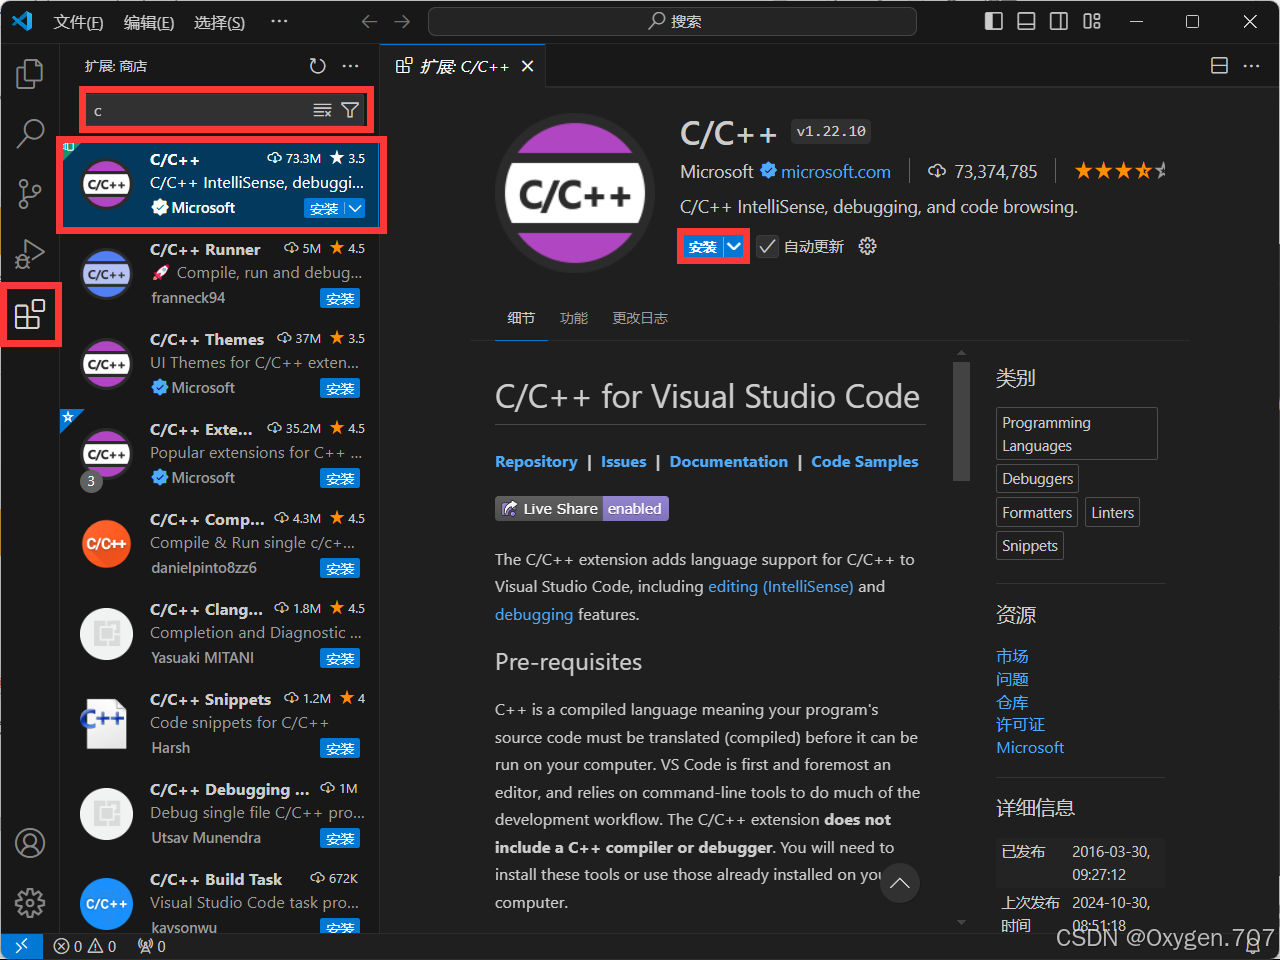Switch to the Changelog tab
The width and height of the screenshot is (1280, 960).
(640, 318)
